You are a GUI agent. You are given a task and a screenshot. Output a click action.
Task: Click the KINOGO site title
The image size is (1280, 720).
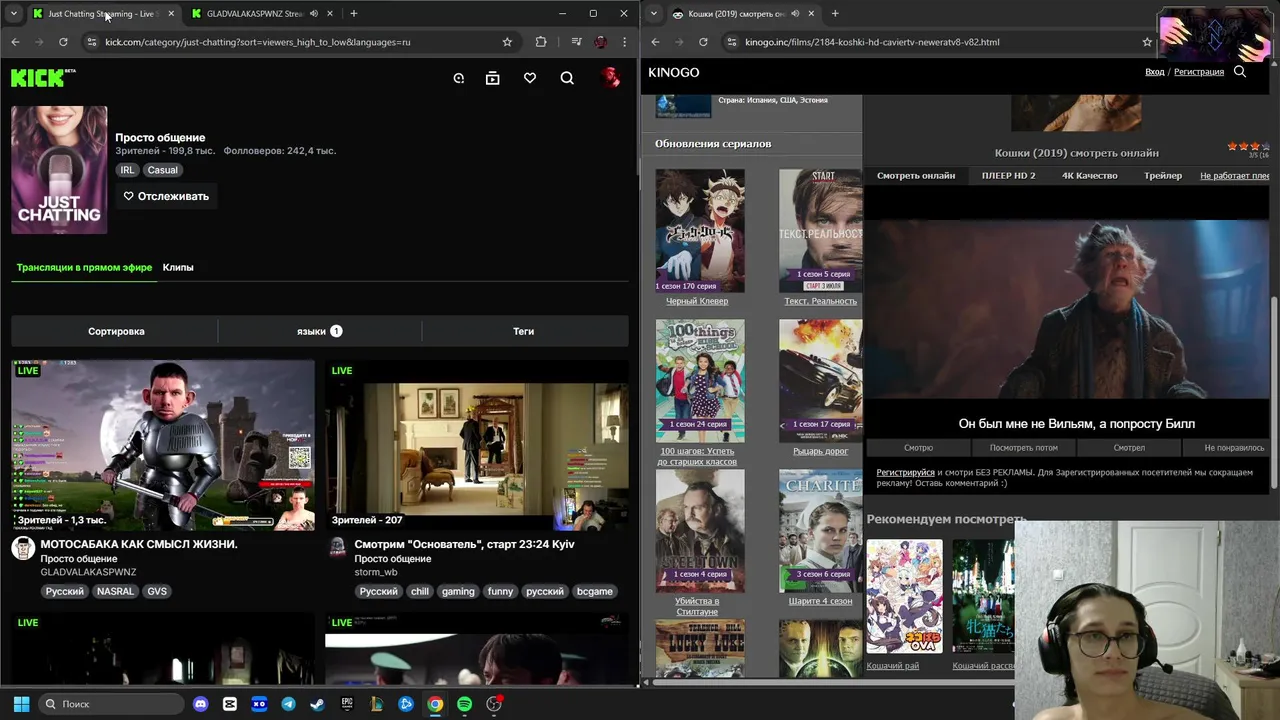pos(673,72)
